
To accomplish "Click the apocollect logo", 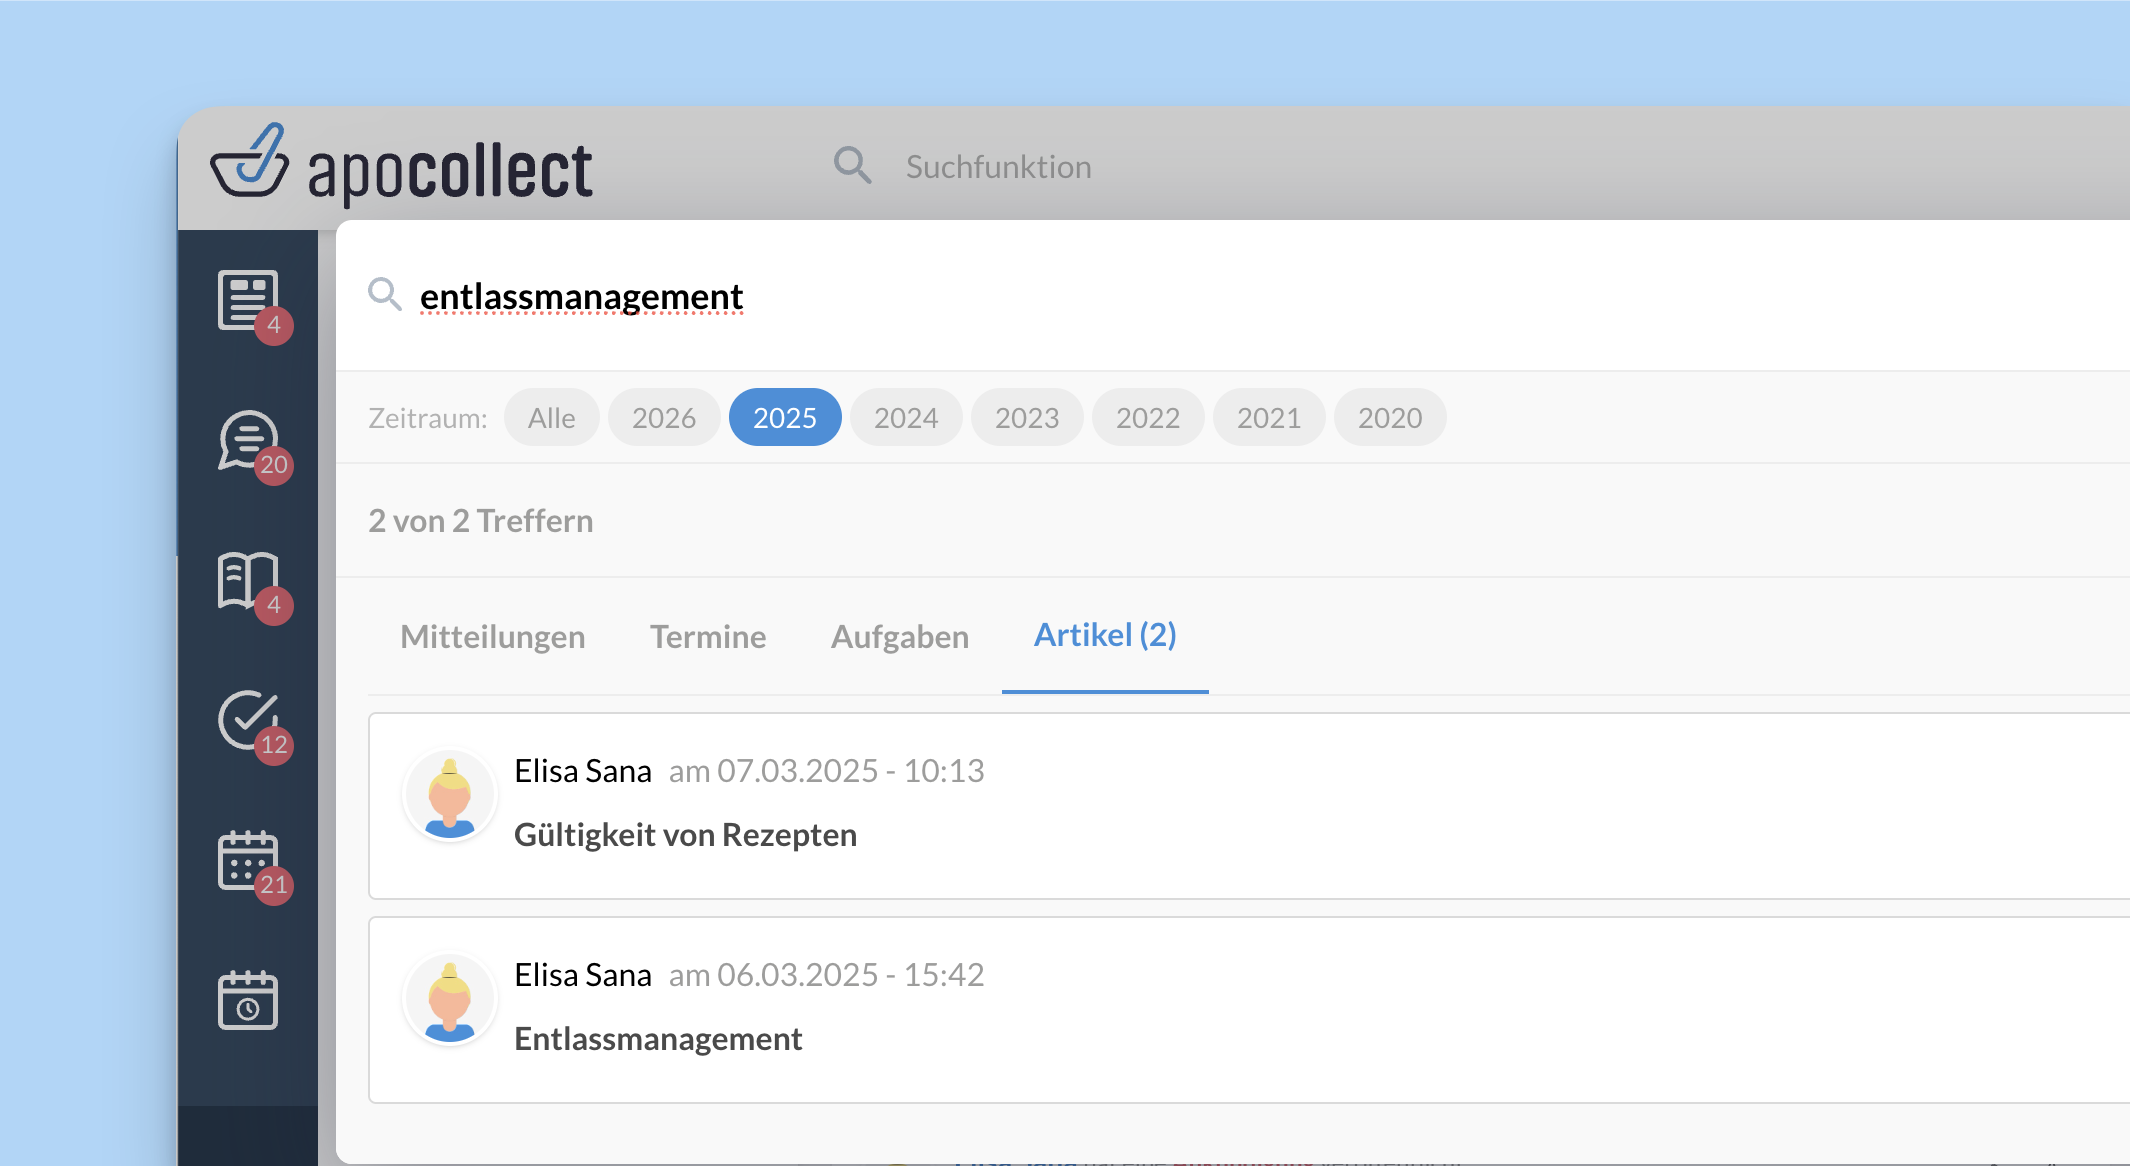I will (401, 165).
